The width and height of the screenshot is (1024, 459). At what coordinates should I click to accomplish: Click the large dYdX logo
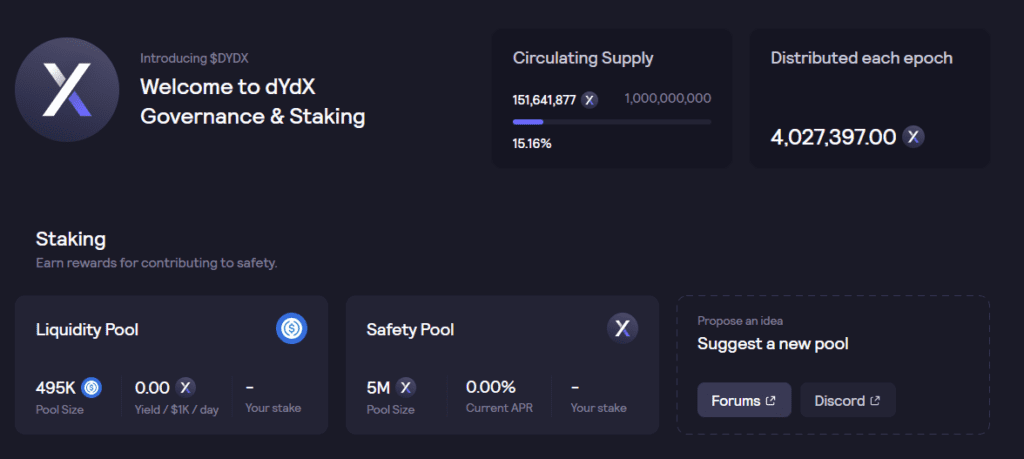pyautogui.click(x=67, y=89)
